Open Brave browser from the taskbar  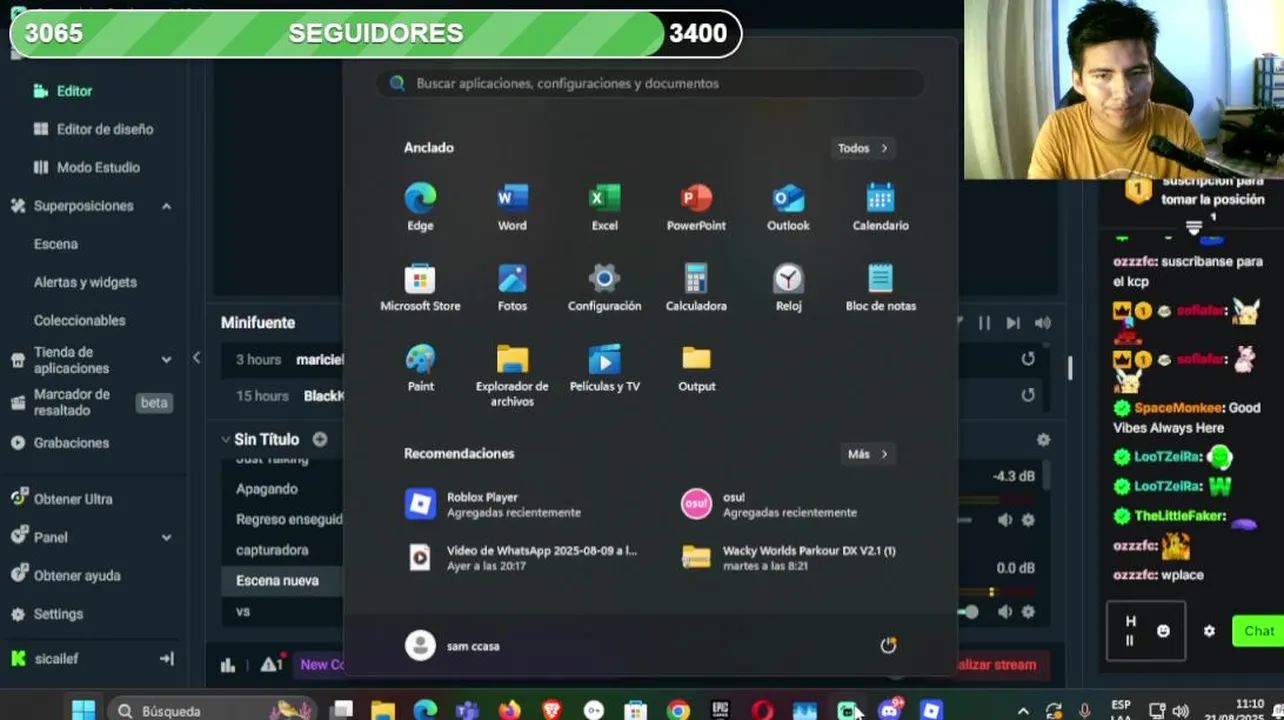(551, 710)
